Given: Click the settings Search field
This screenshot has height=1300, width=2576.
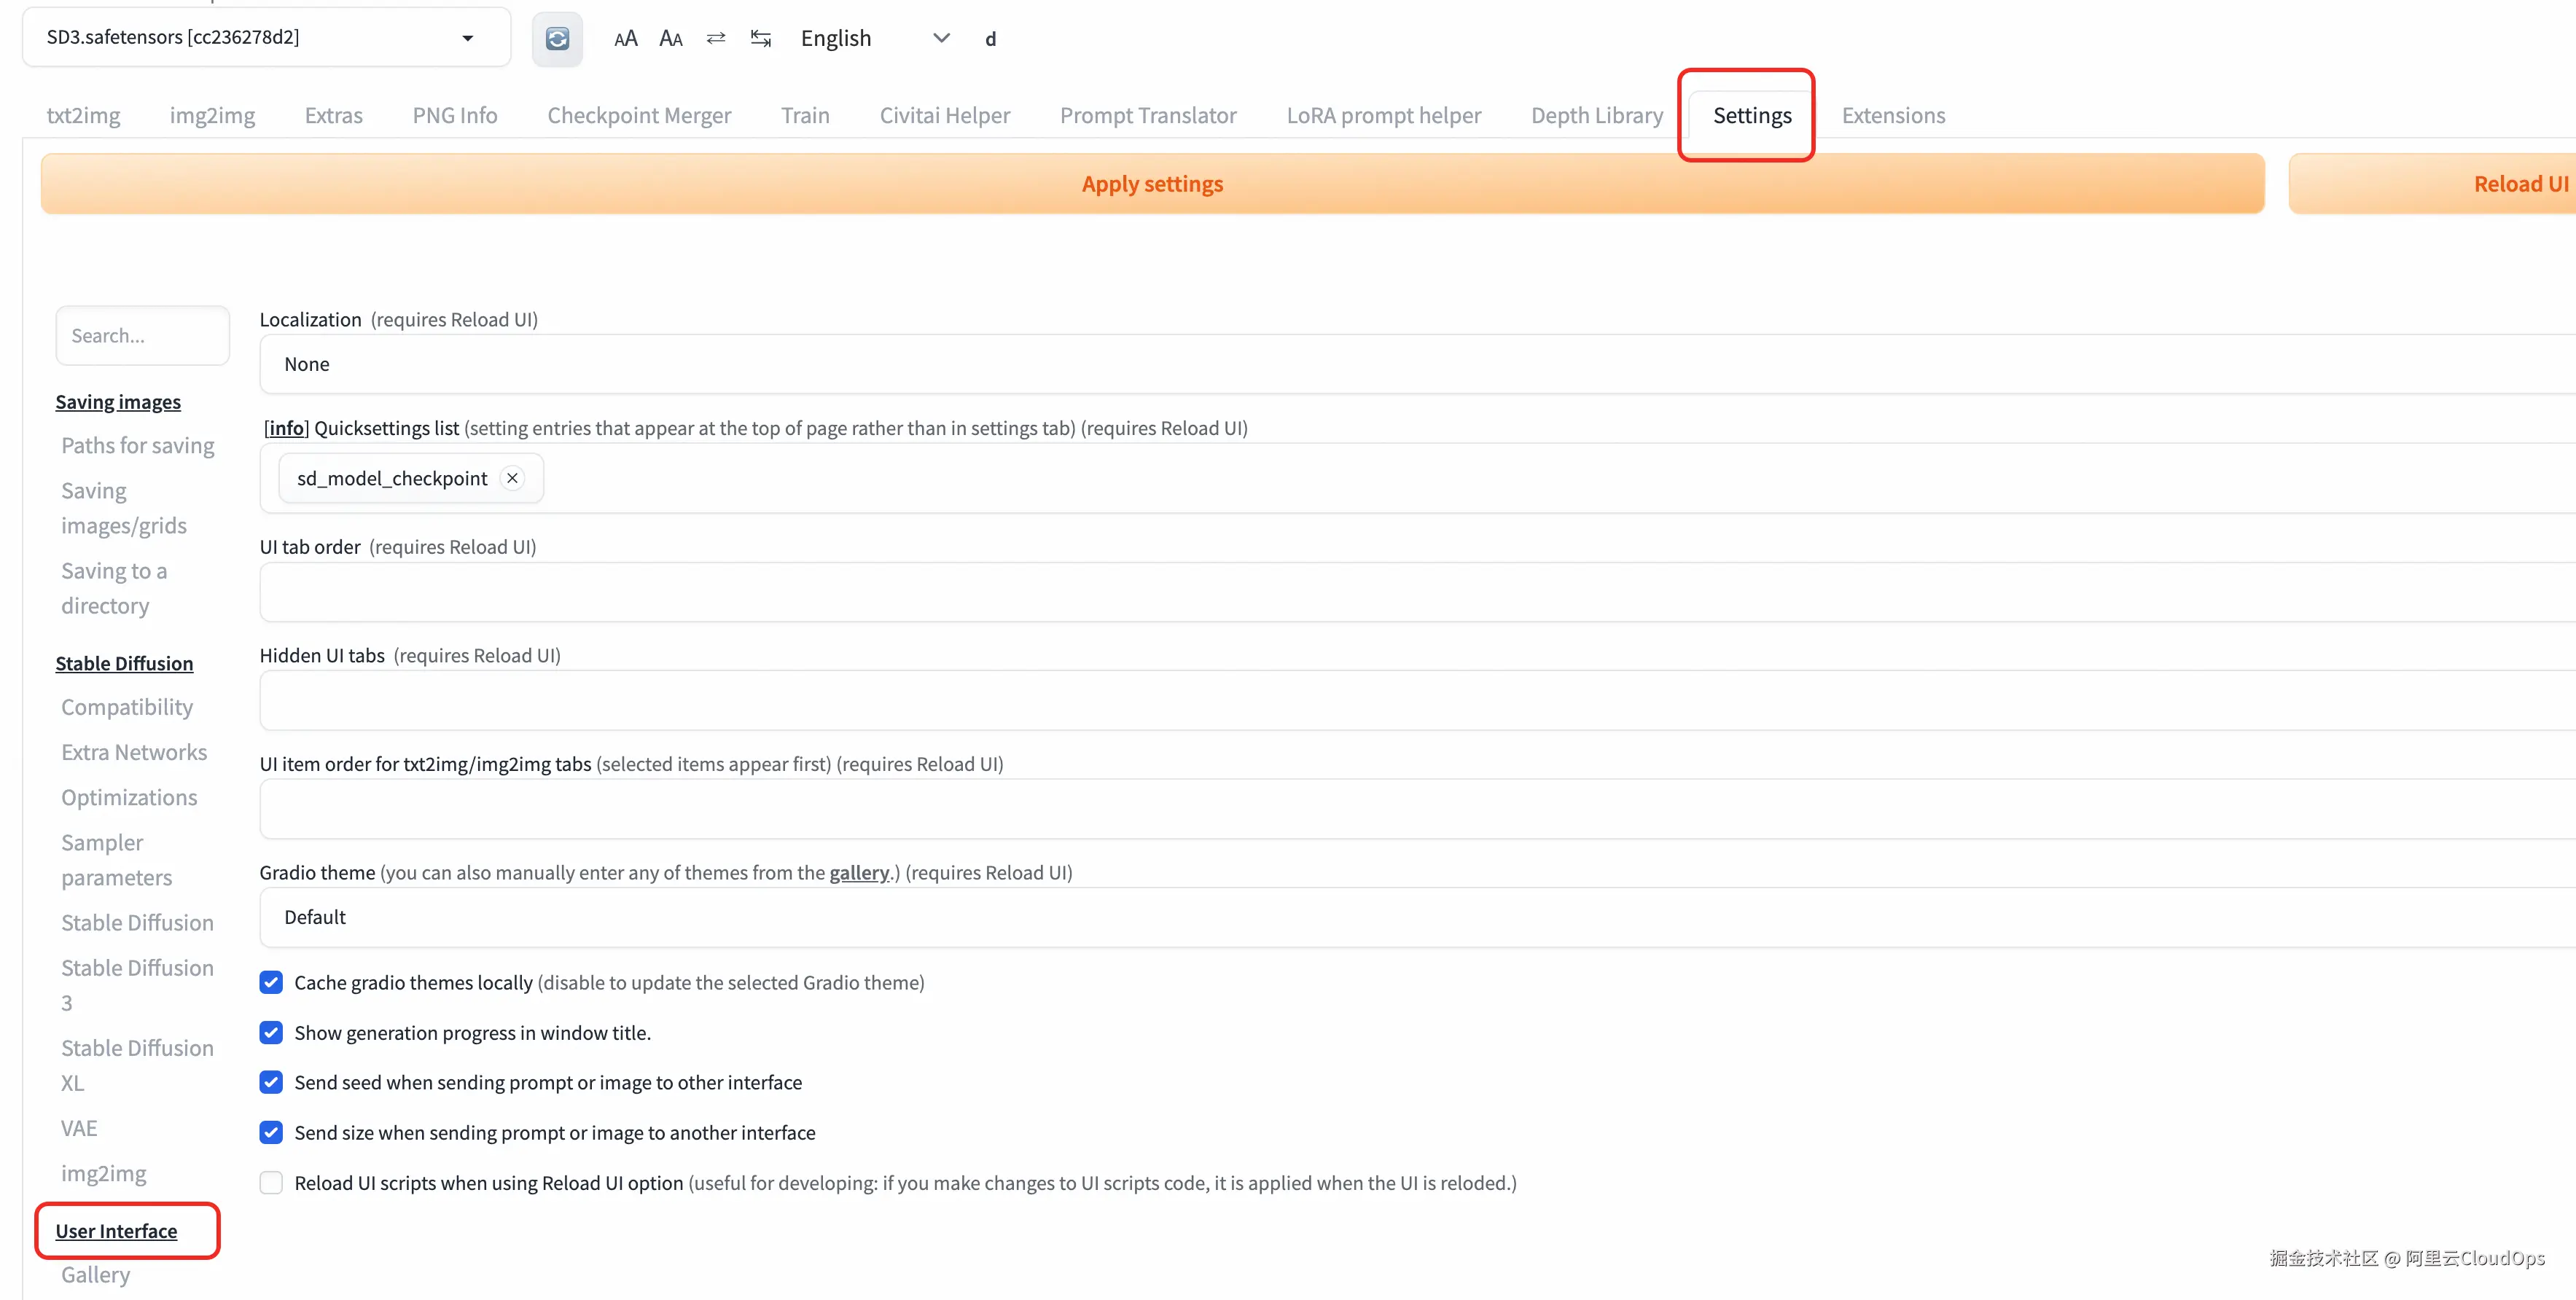Looking at the screenshot, I should coord(142,336).
